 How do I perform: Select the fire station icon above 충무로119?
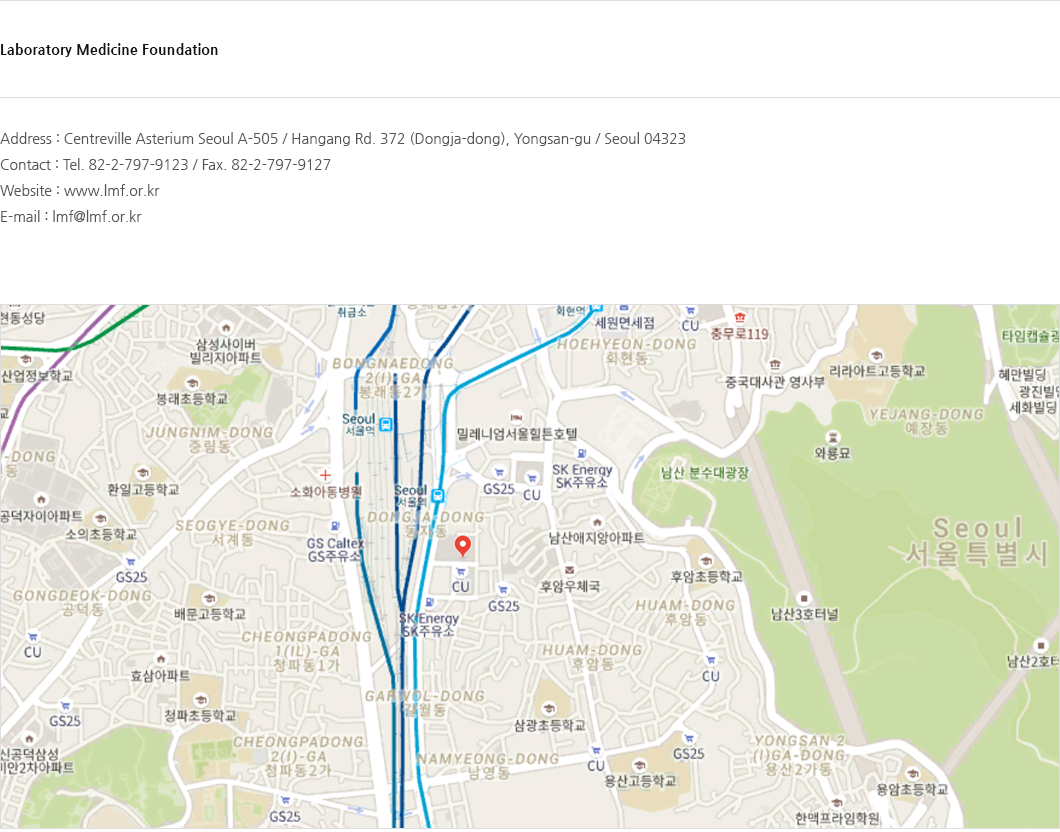pyautogui.click(x=740, y=317)
